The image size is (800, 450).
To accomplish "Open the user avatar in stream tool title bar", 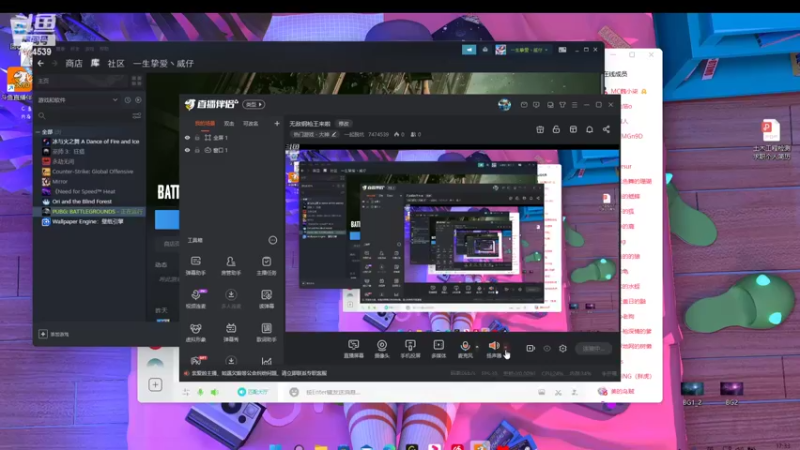I will [x=505, y=105].
